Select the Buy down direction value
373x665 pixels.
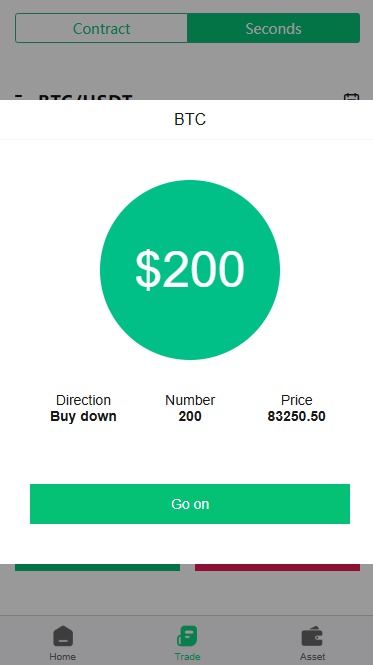click(x=83, y=416)
